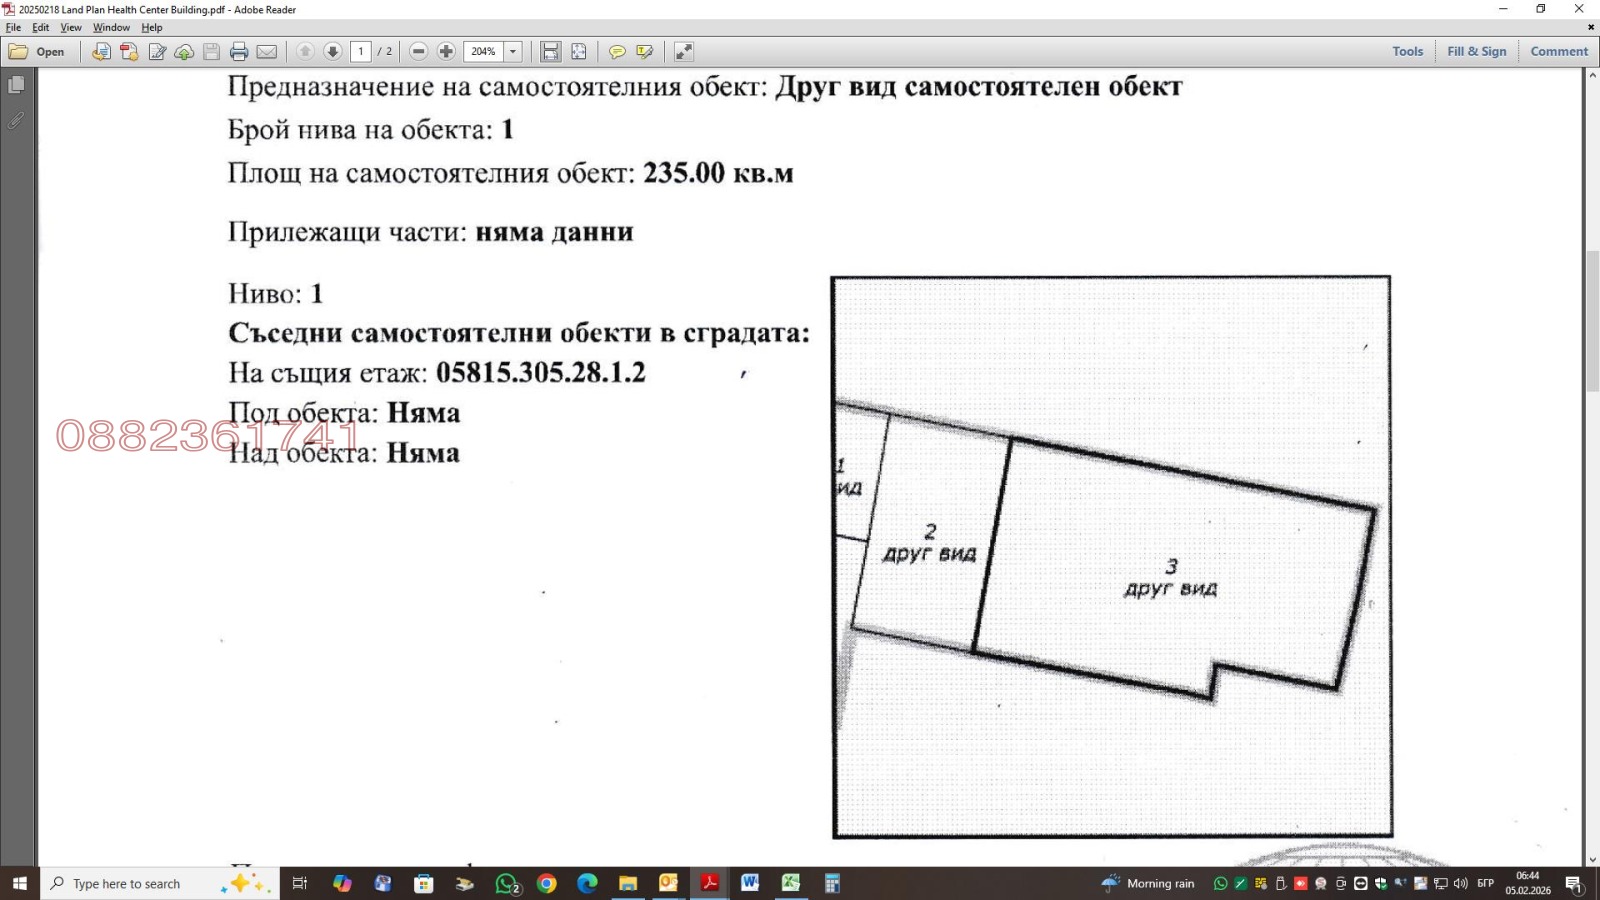Open Microsoft Store from taskbar

(x=424, y=883)
